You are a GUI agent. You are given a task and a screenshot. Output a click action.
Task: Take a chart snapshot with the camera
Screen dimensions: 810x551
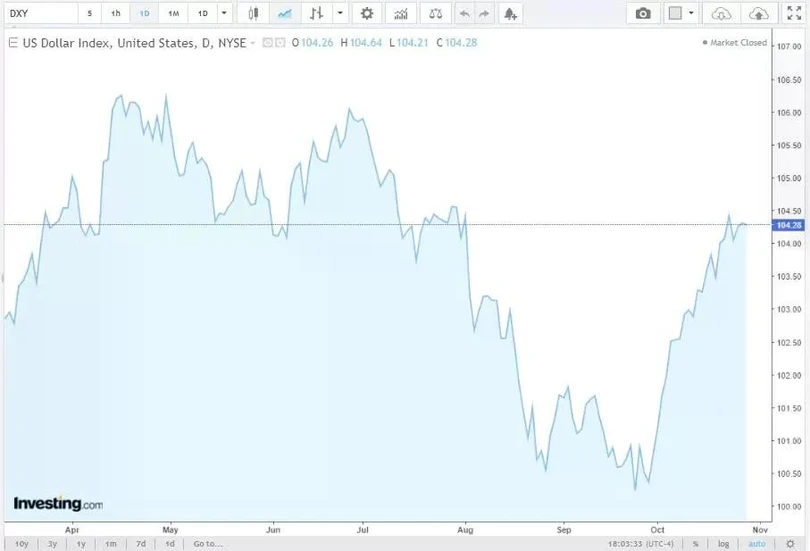coord(643,13)
